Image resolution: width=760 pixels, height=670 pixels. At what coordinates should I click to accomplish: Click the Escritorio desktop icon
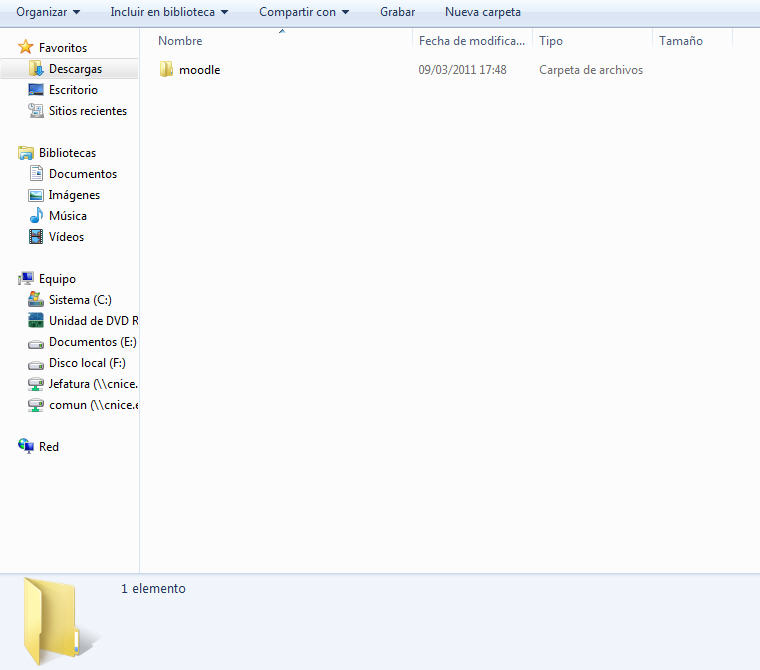[x=36, y=90]
